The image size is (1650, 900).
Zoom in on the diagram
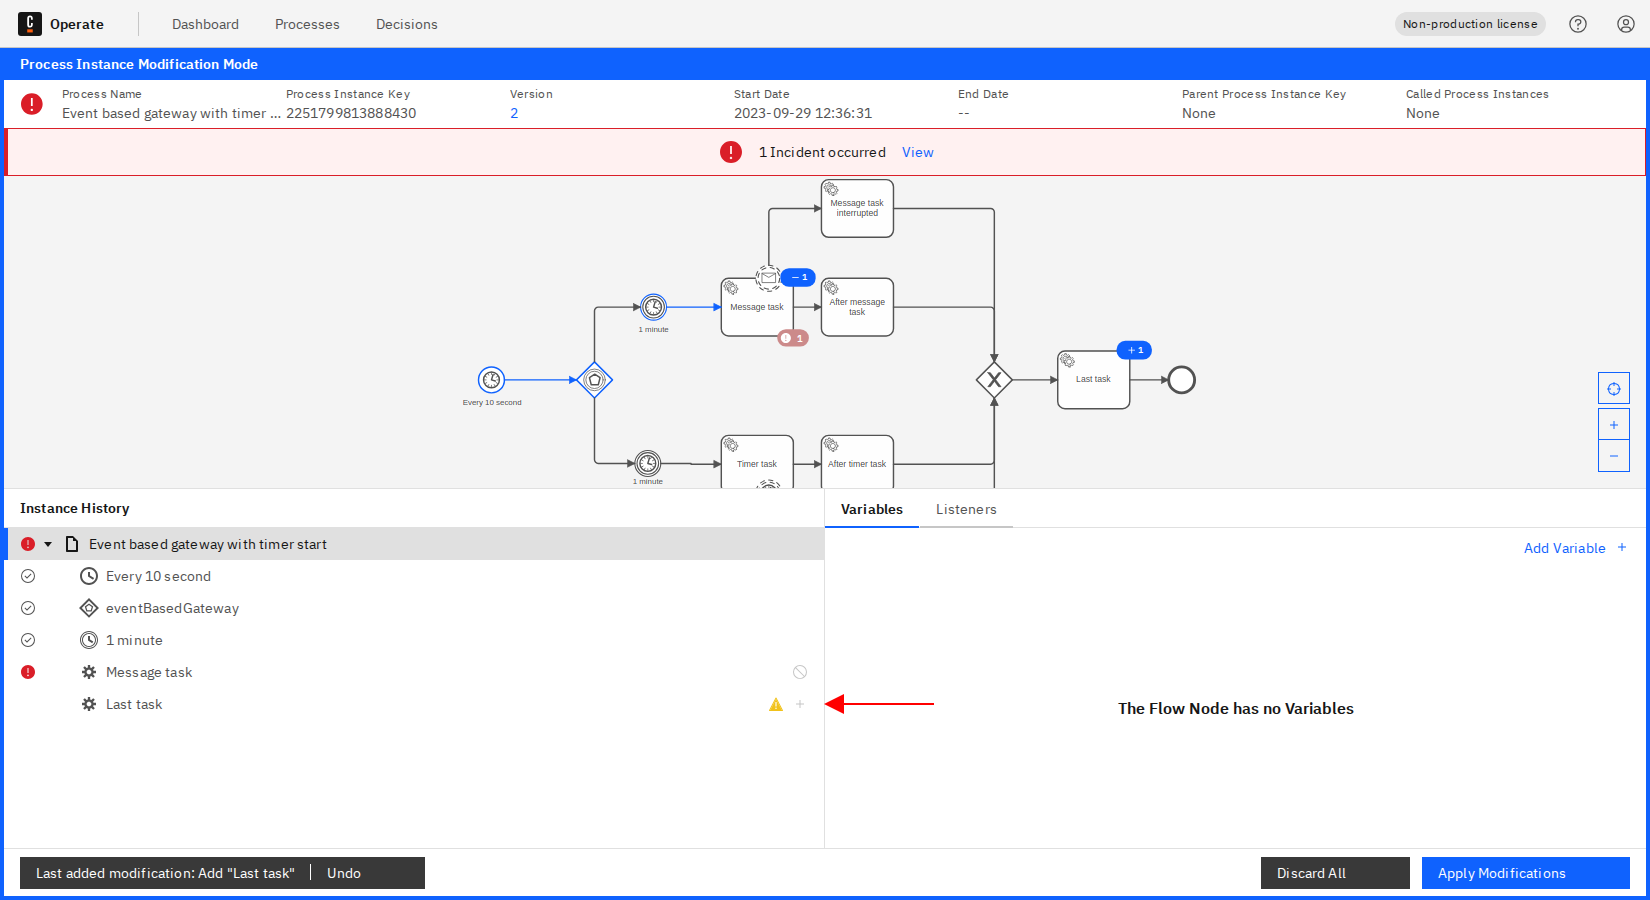(1613, 425)
